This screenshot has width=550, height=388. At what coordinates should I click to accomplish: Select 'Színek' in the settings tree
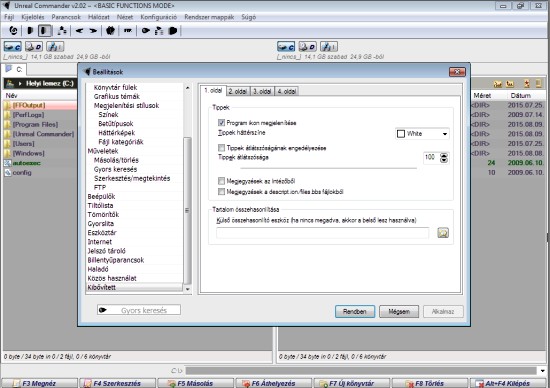tap(108, 115)
